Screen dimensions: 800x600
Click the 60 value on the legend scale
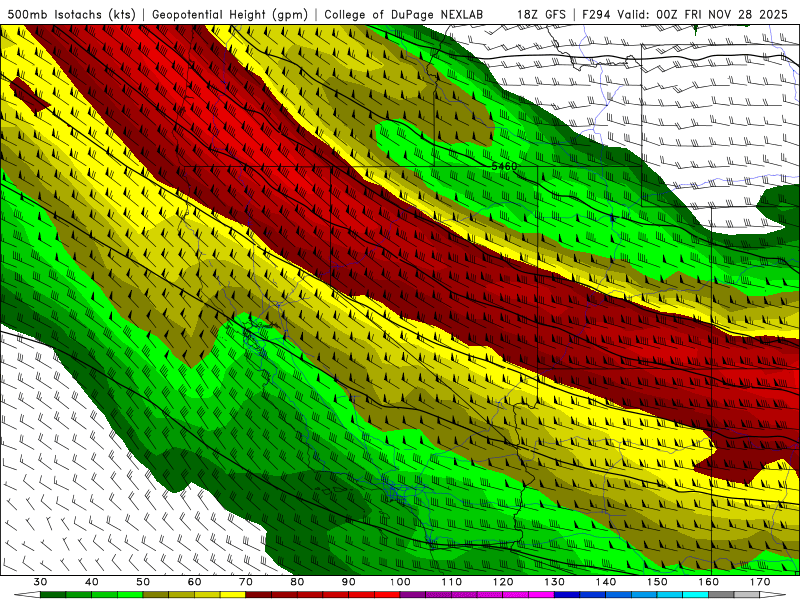coord(194,582)
